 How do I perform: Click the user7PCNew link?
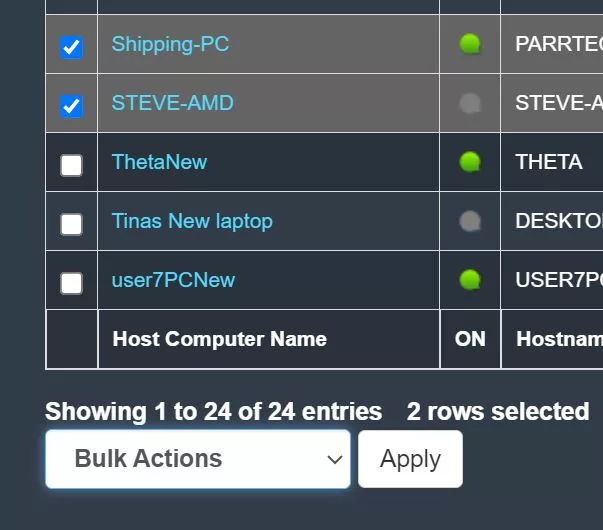point(173,280)
